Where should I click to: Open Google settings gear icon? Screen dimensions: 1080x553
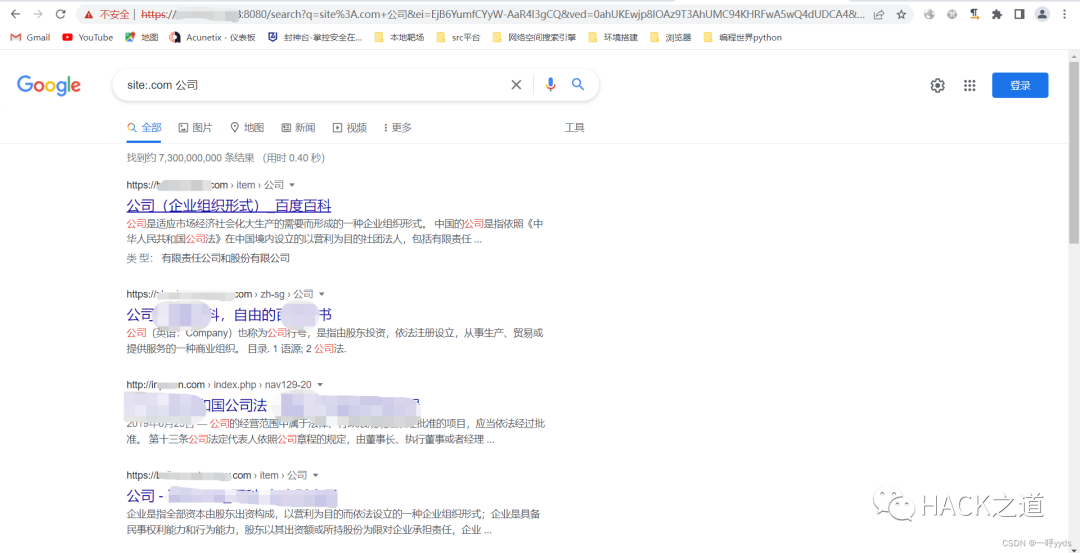(x=937, y=86)
